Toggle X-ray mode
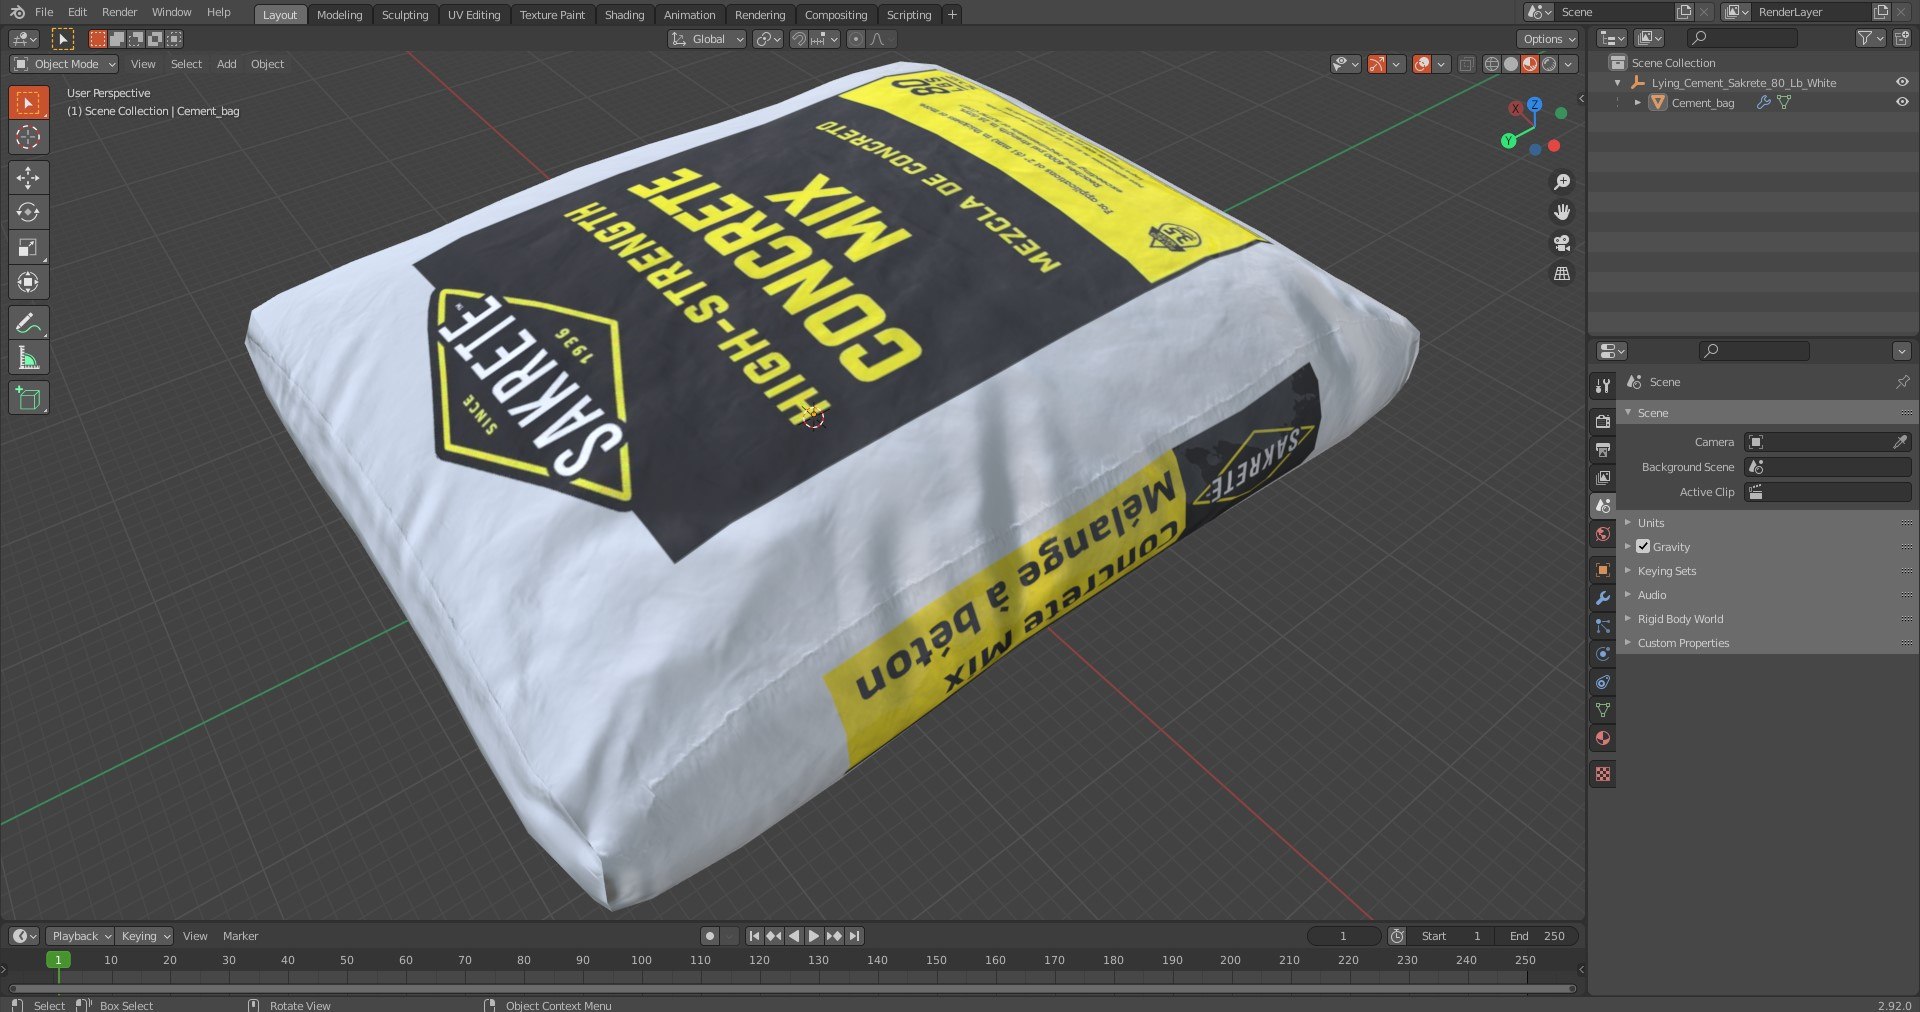Screen dimensions: 1920x1012 [1466, 64]
